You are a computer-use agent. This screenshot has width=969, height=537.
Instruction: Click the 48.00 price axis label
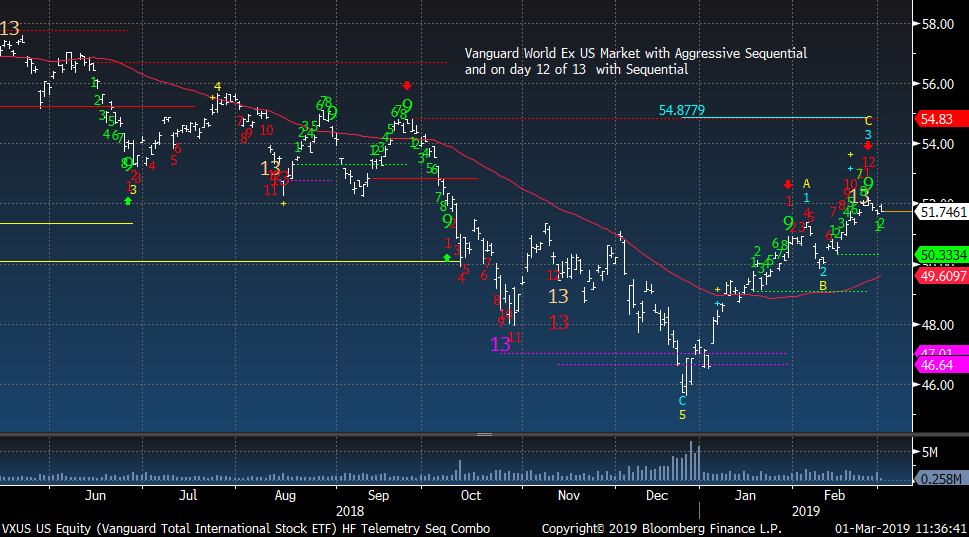click(x=937, y=325)
